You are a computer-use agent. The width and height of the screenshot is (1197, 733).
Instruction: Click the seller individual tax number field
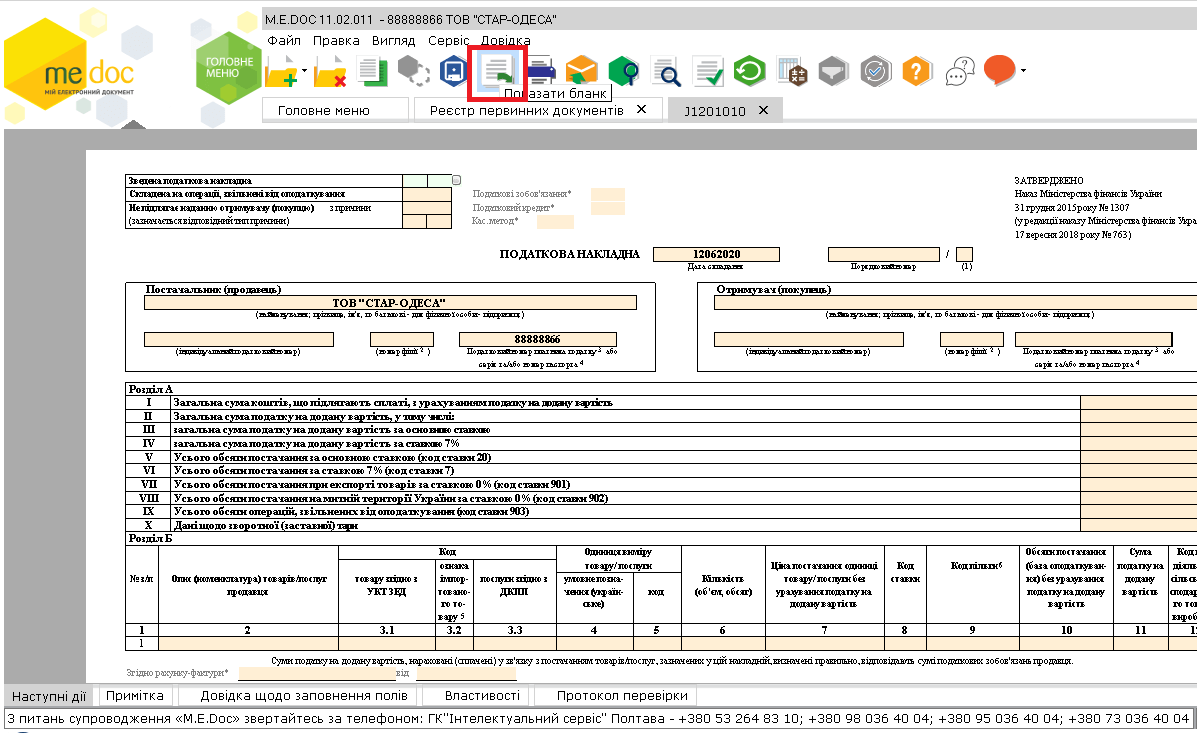pyautogui.click(x=239, y=340)
